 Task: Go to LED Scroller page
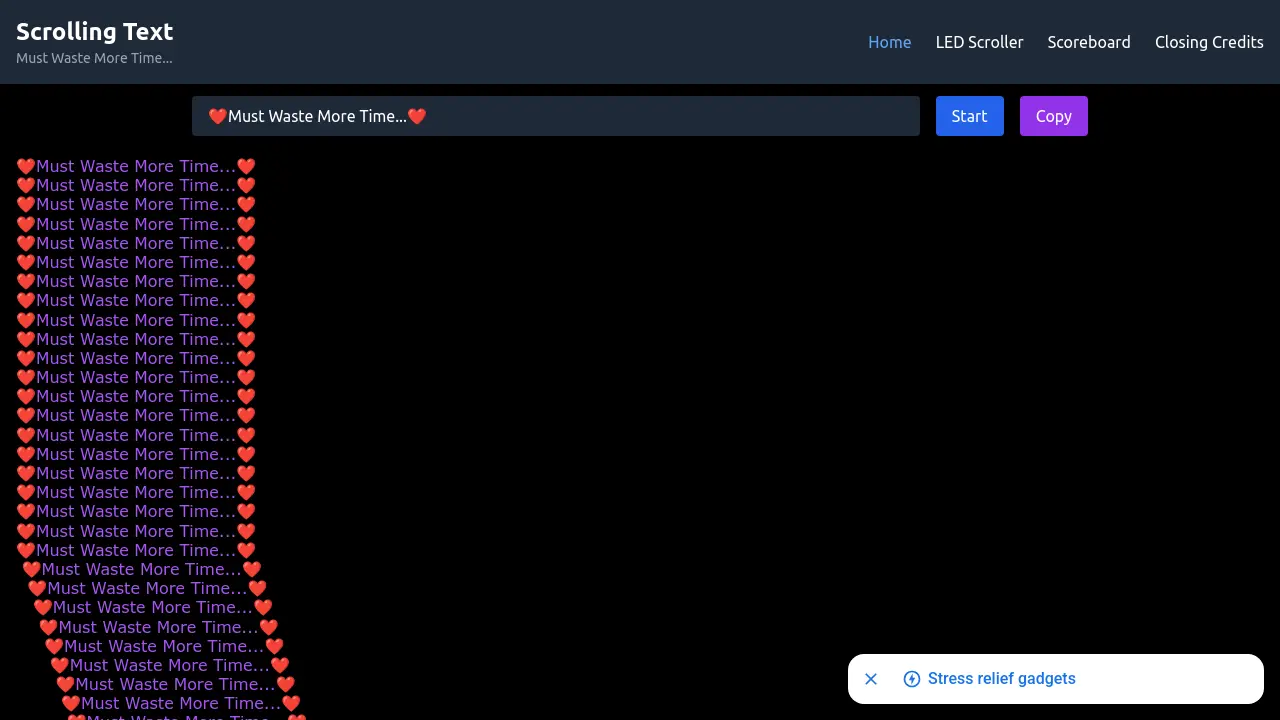point(979,42)
